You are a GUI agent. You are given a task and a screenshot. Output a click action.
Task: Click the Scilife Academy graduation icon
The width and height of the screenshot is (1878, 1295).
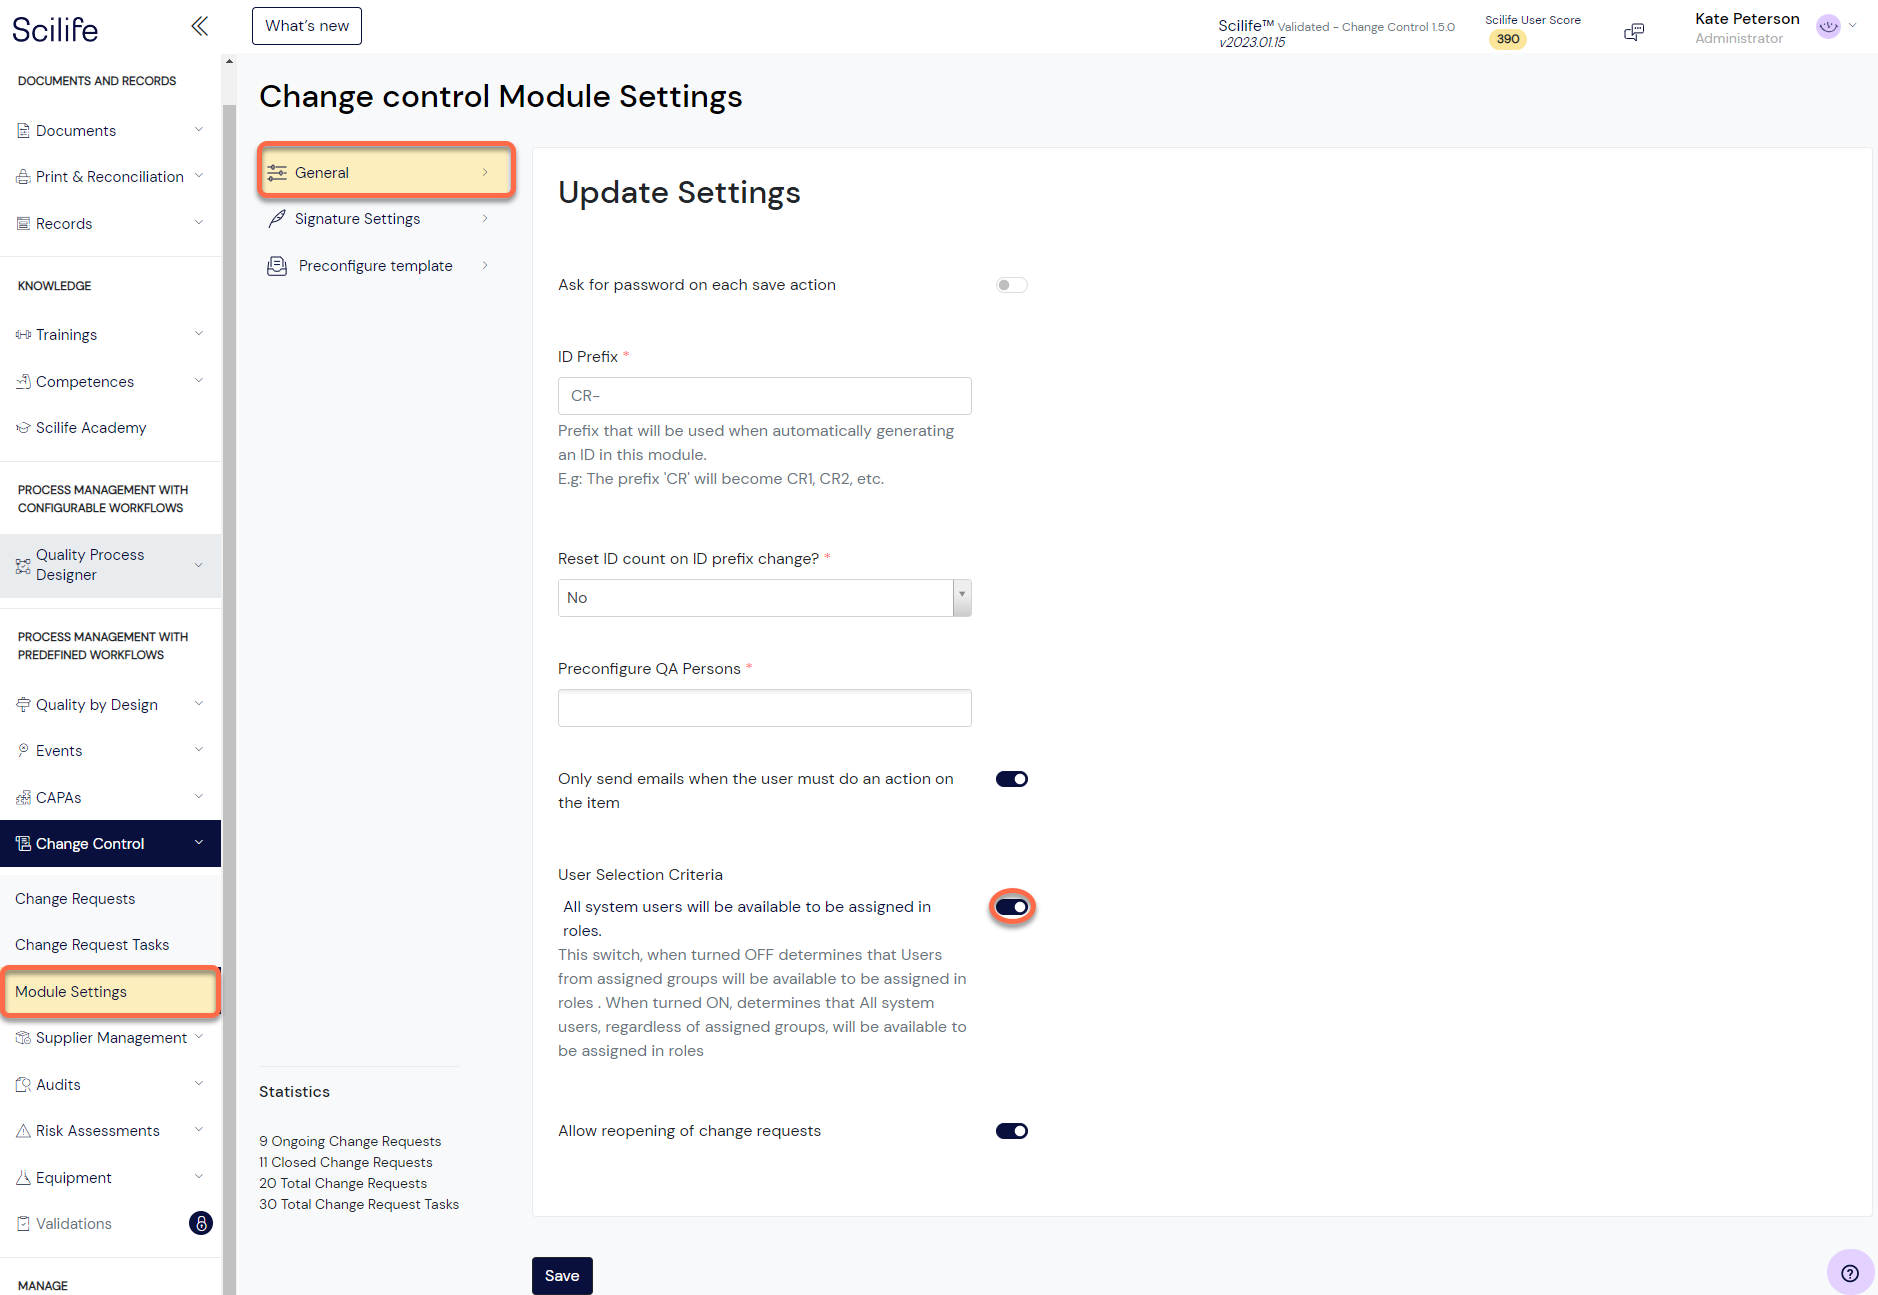23,428
